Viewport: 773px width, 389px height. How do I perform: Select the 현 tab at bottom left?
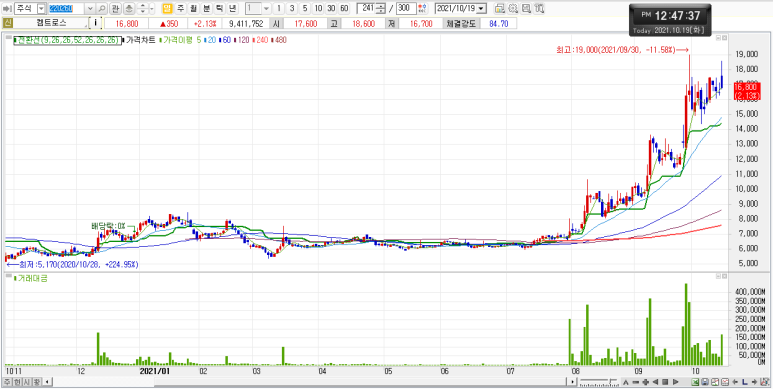pos(17,382)
